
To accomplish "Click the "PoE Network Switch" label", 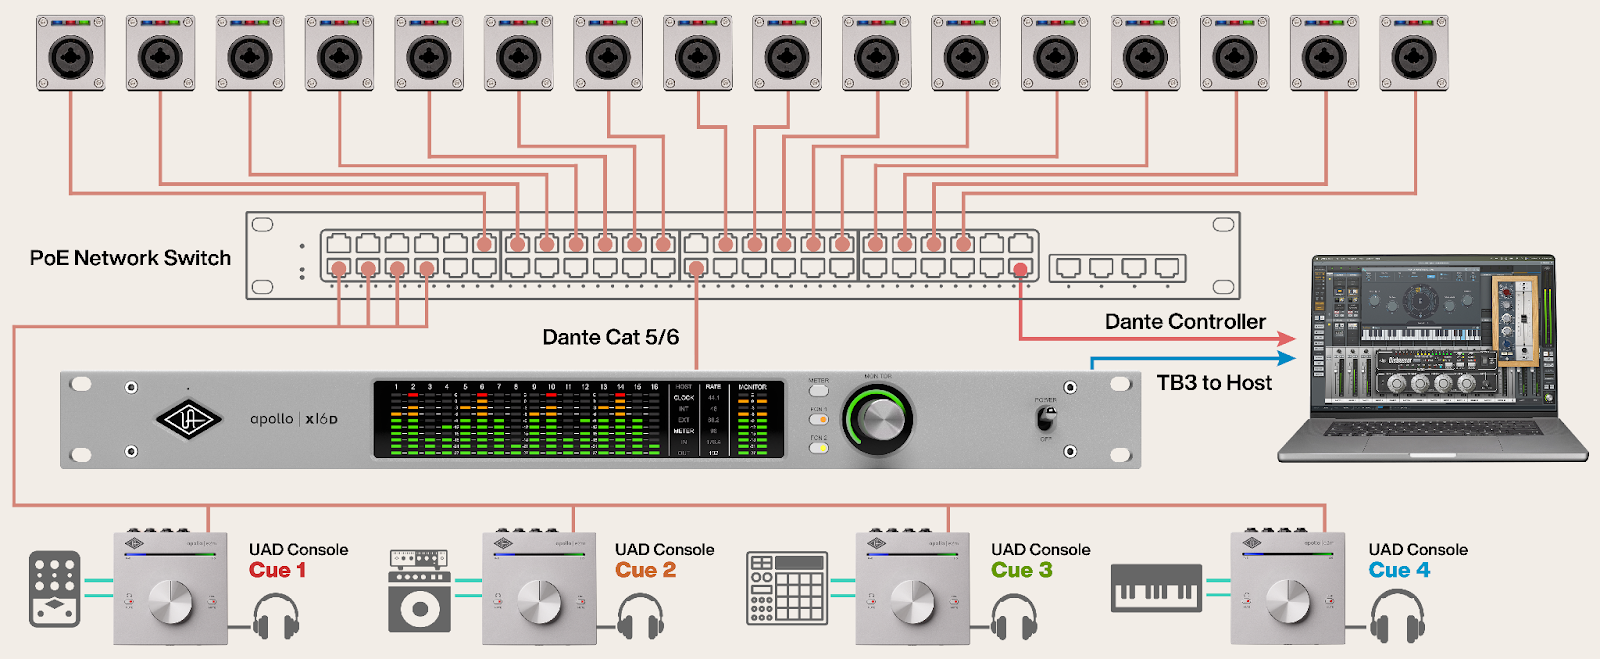I will (130, 258).
